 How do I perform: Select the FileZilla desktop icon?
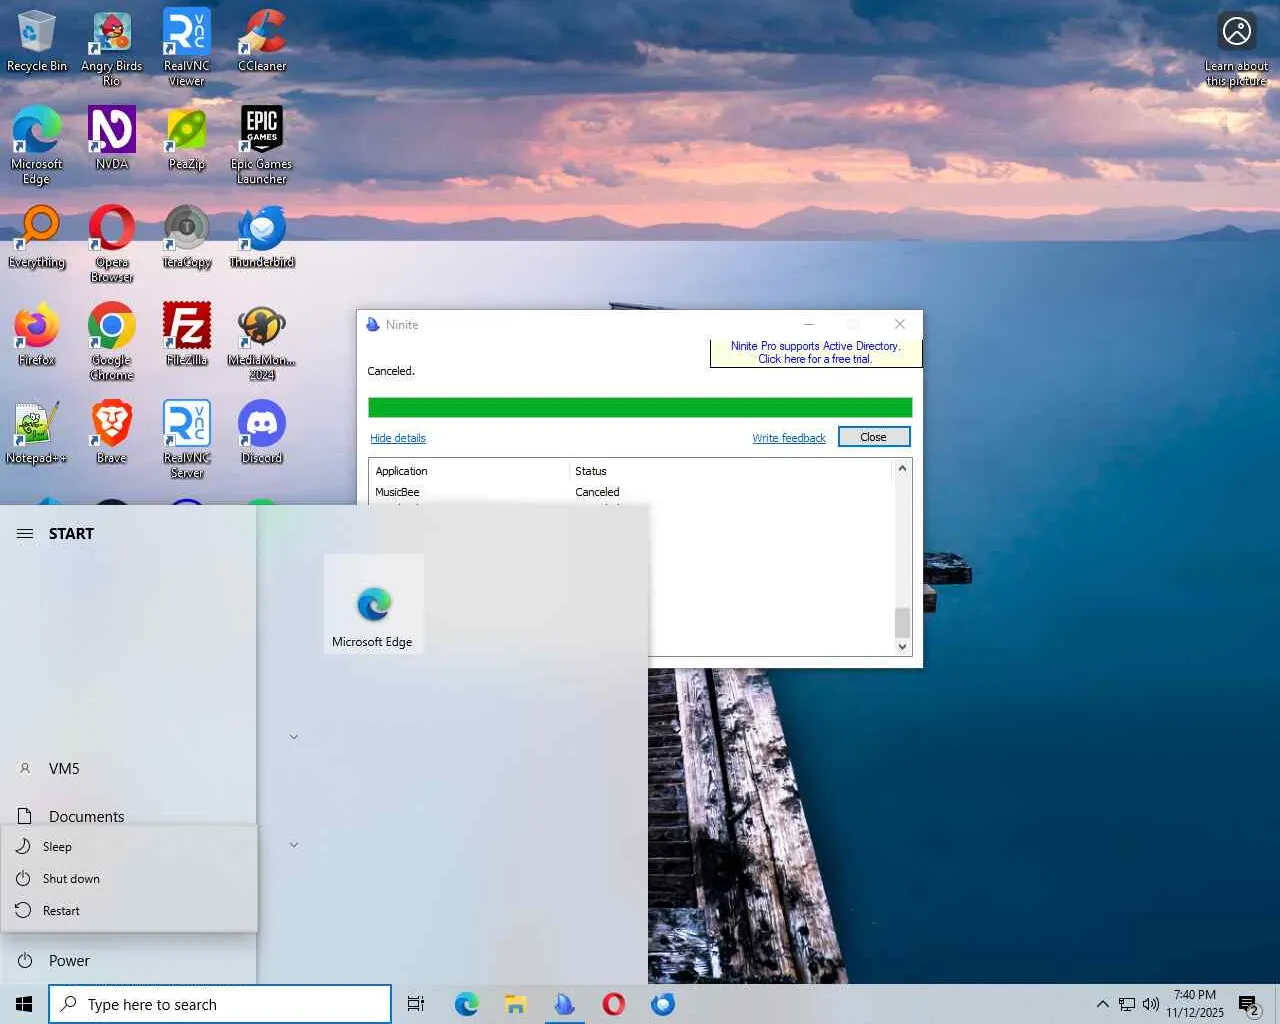tap(187, 335)
